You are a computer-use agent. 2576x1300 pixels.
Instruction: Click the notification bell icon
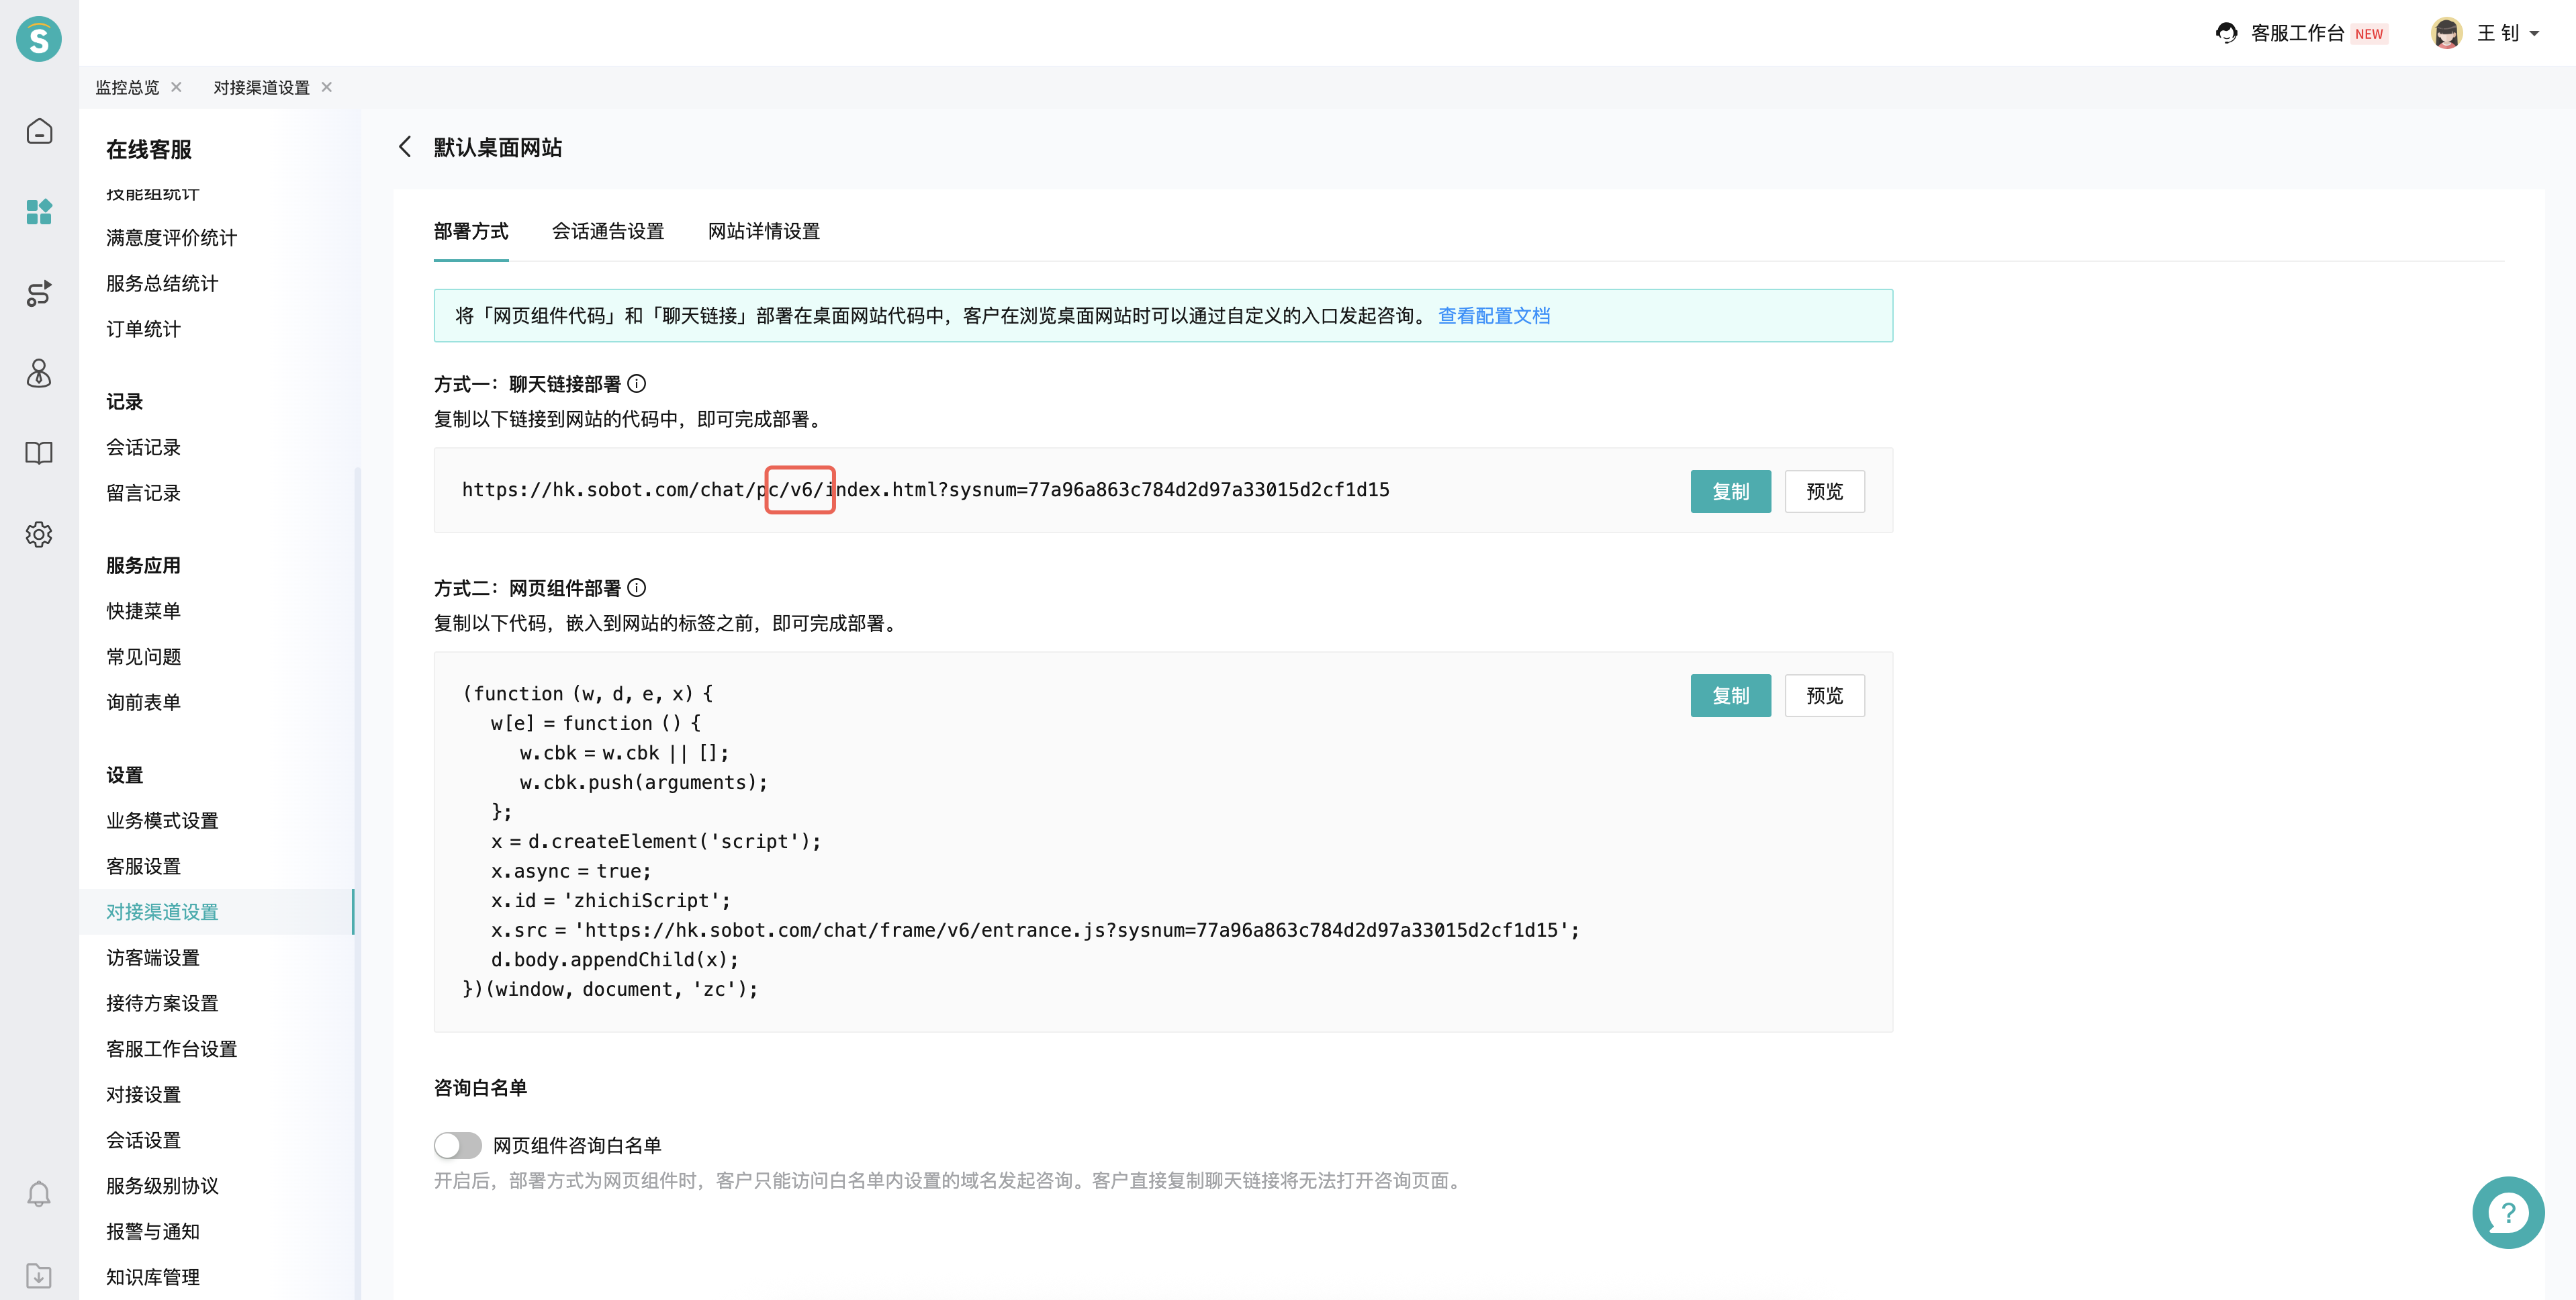coord(39,1194)
